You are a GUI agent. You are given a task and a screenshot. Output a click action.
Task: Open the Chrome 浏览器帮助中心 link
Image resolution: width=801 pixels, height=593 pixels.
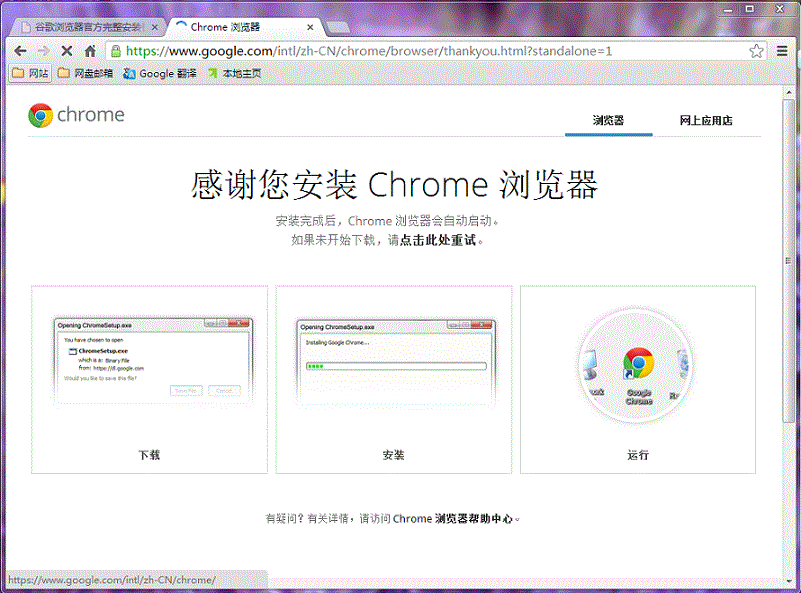pyautogui.click(x=453, y=519)
